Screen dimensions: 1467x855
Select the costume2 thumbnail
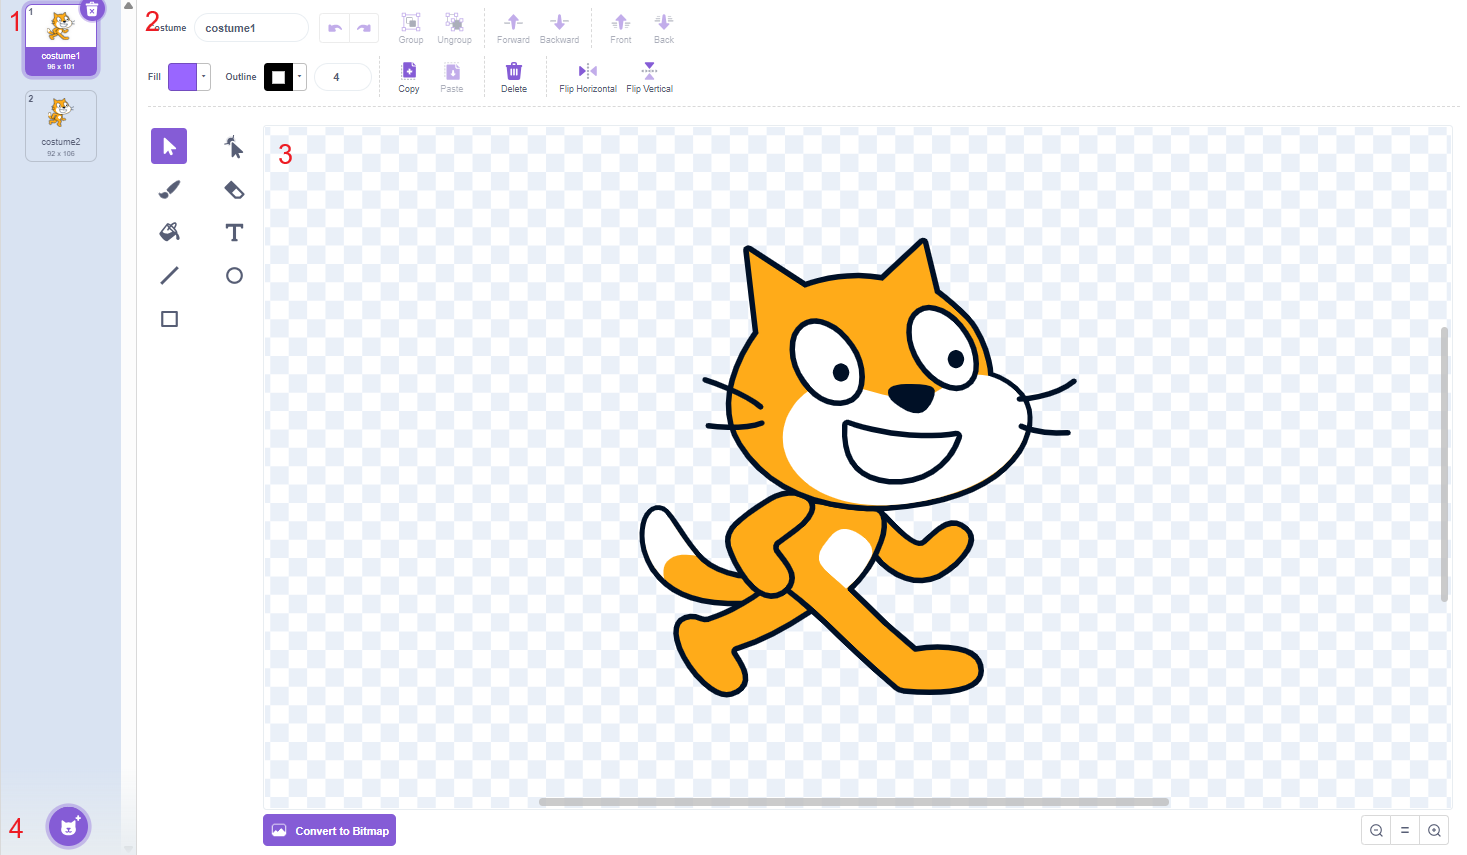click(61, 125)
